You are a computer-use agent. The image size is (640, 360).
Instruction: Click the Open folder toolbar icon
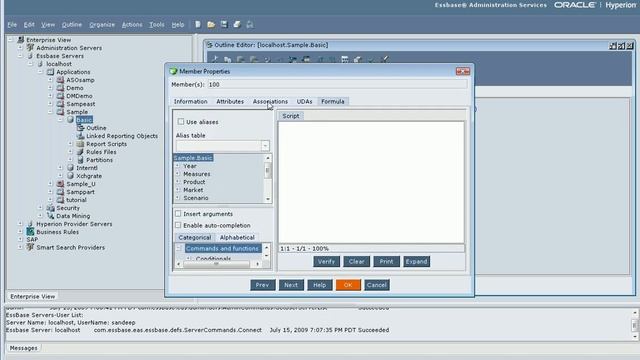(x=211, y=24)
